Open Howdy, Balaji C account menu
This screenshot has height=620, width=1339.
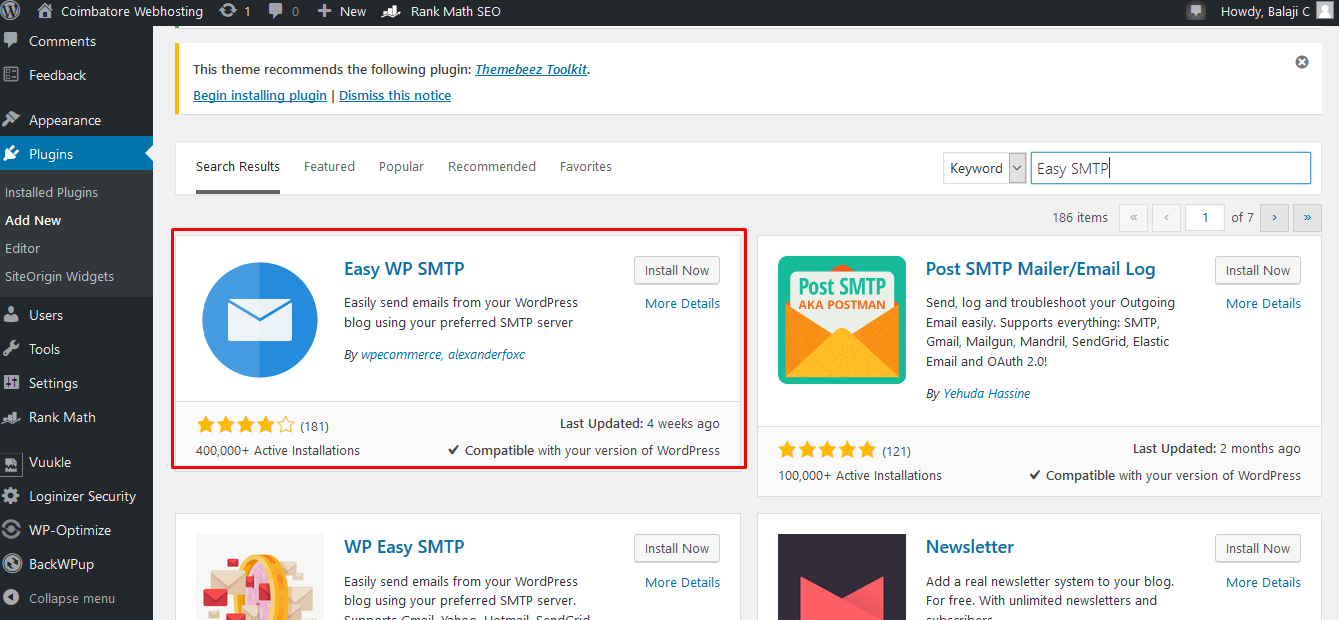[x=1276, y=11]
